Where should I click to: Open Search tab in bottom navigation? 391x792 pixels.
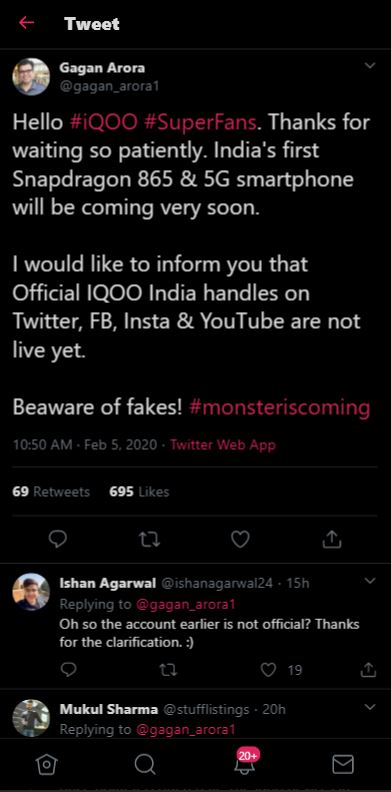(145, 765)
